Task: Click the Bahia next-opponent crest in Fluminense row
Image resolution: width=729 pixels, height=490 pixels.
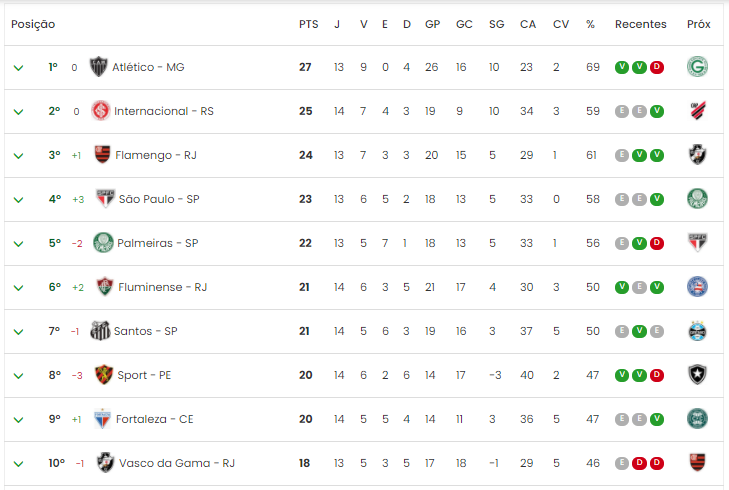Action: pos(697,287)
